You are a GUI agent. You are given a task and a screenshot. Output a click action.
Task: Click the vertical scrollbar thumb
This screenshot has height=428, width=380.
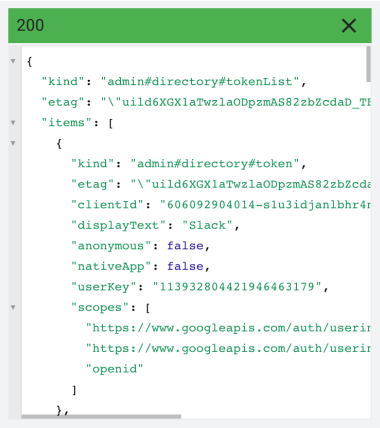pyautogui.click(x=368, y=64)
